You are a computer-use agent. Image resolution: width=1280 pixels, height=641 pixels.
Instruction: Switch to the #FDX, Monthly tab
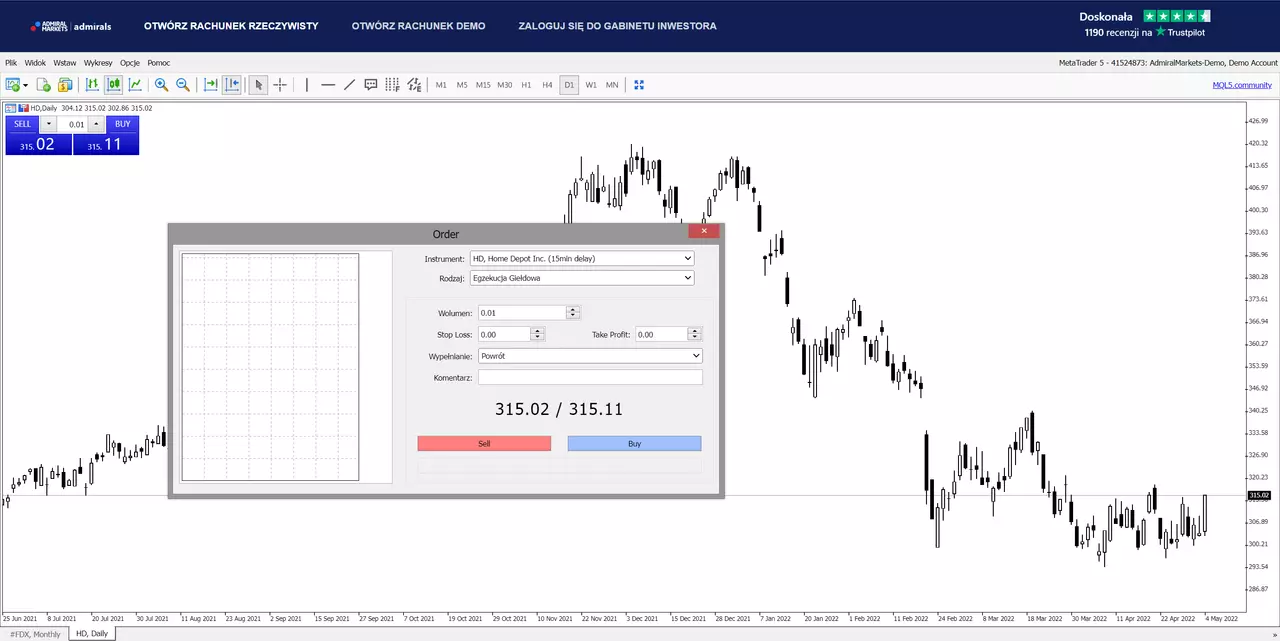(35, 634)
